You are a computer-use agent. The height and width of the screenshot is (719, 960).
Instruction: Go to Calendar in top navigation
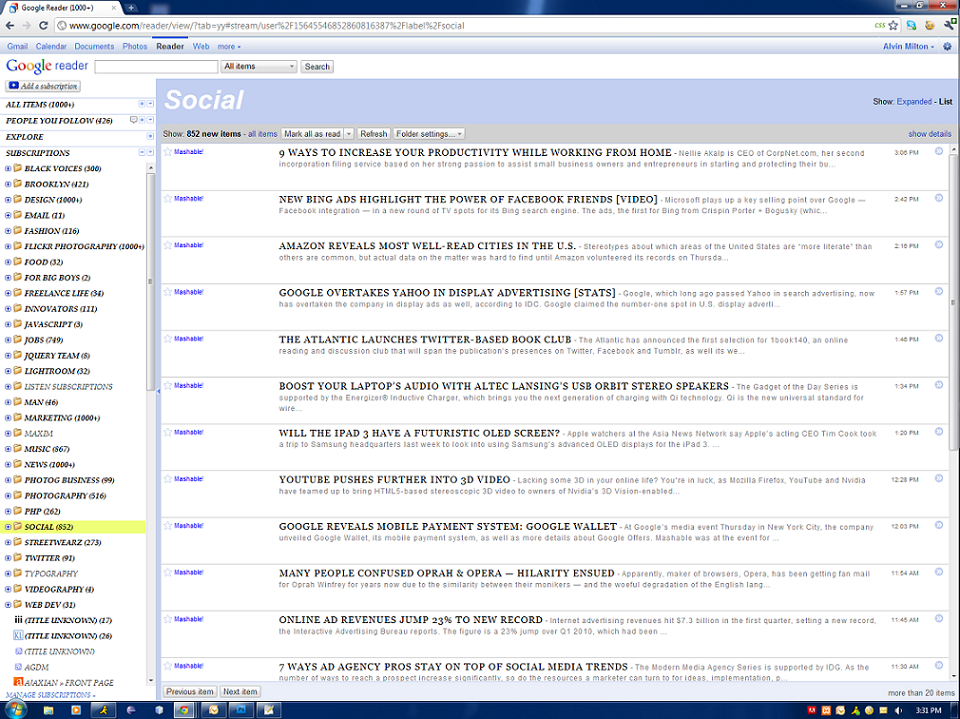pyautogui.click(x=51, y=47)
